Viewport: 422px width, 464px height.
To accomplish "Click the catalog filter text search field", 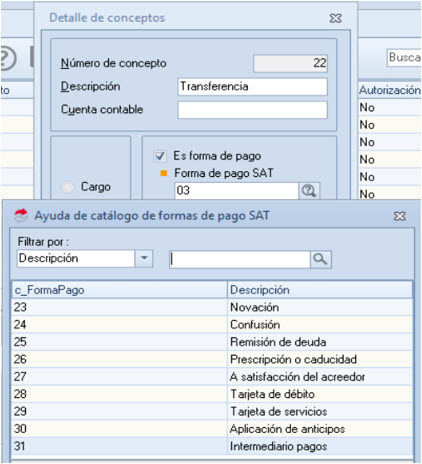I will 240,259.
